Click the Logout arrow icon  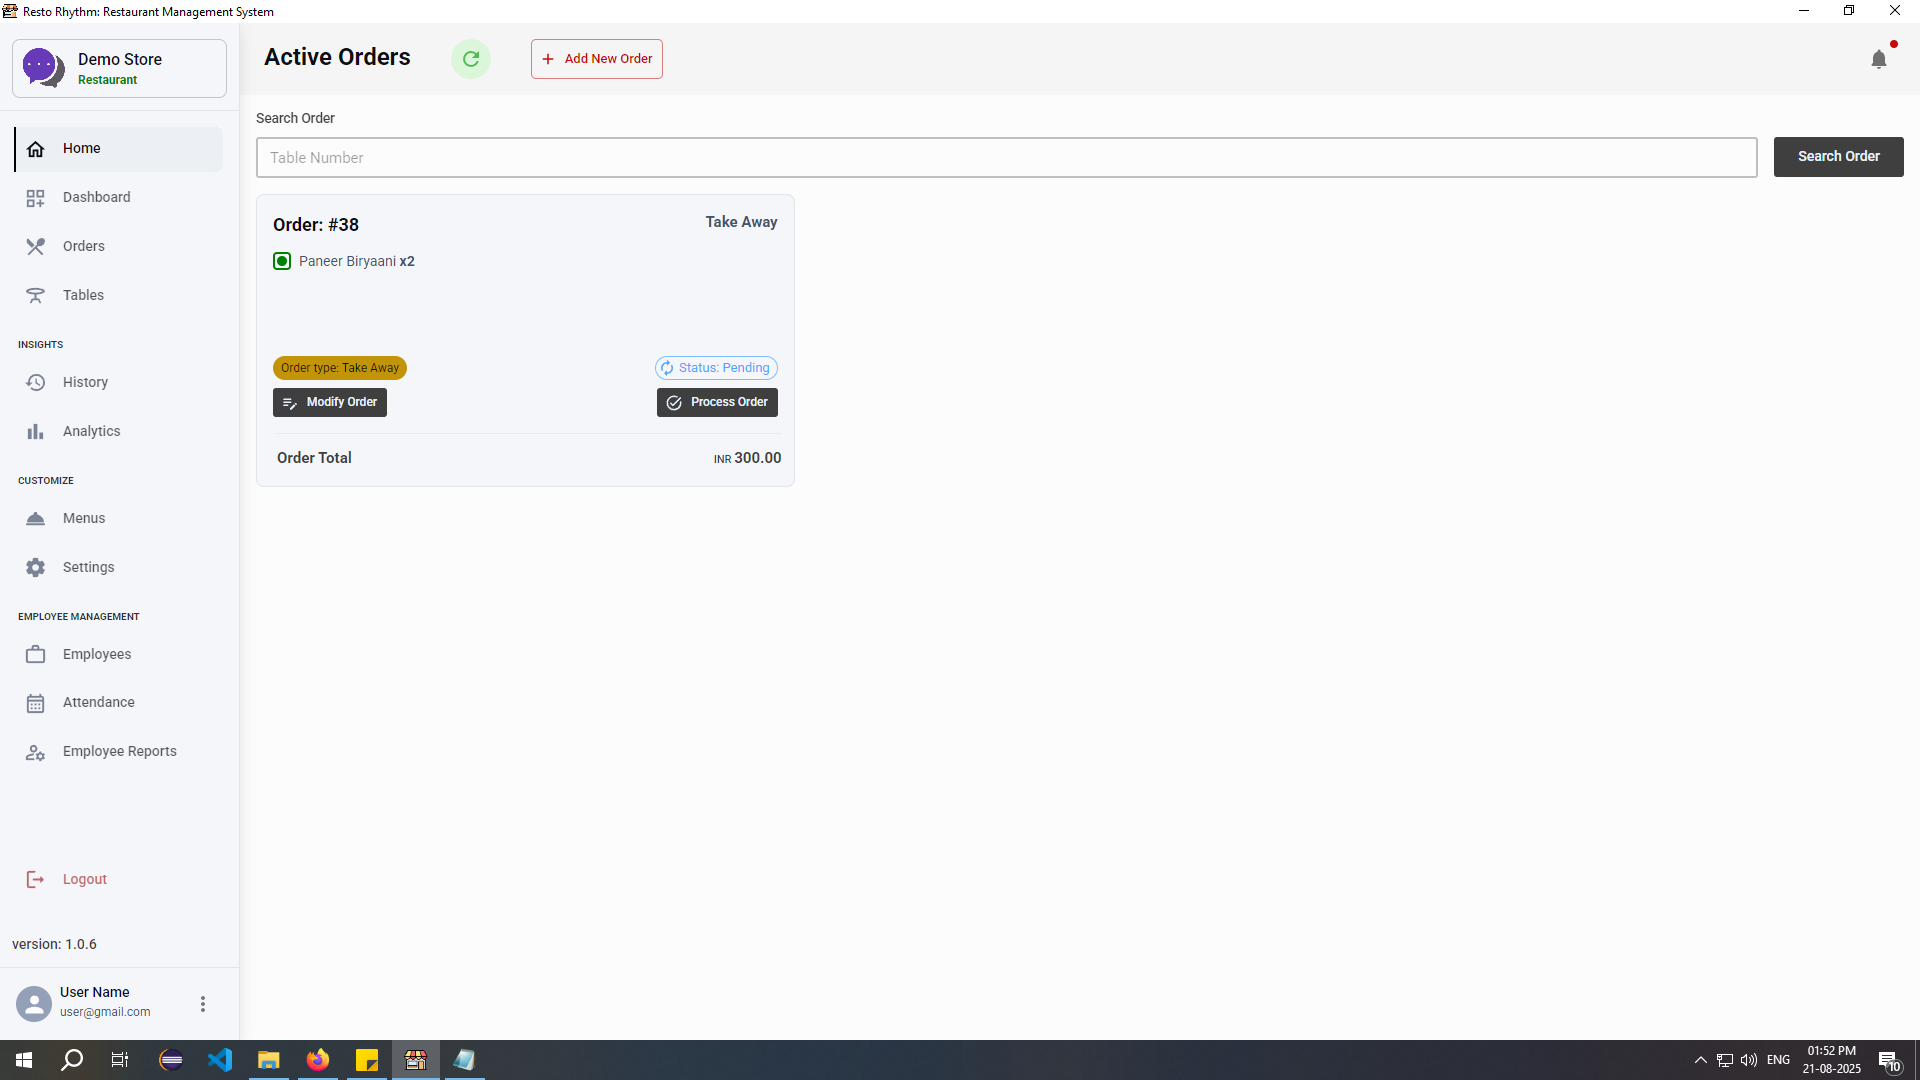(36, 879)
